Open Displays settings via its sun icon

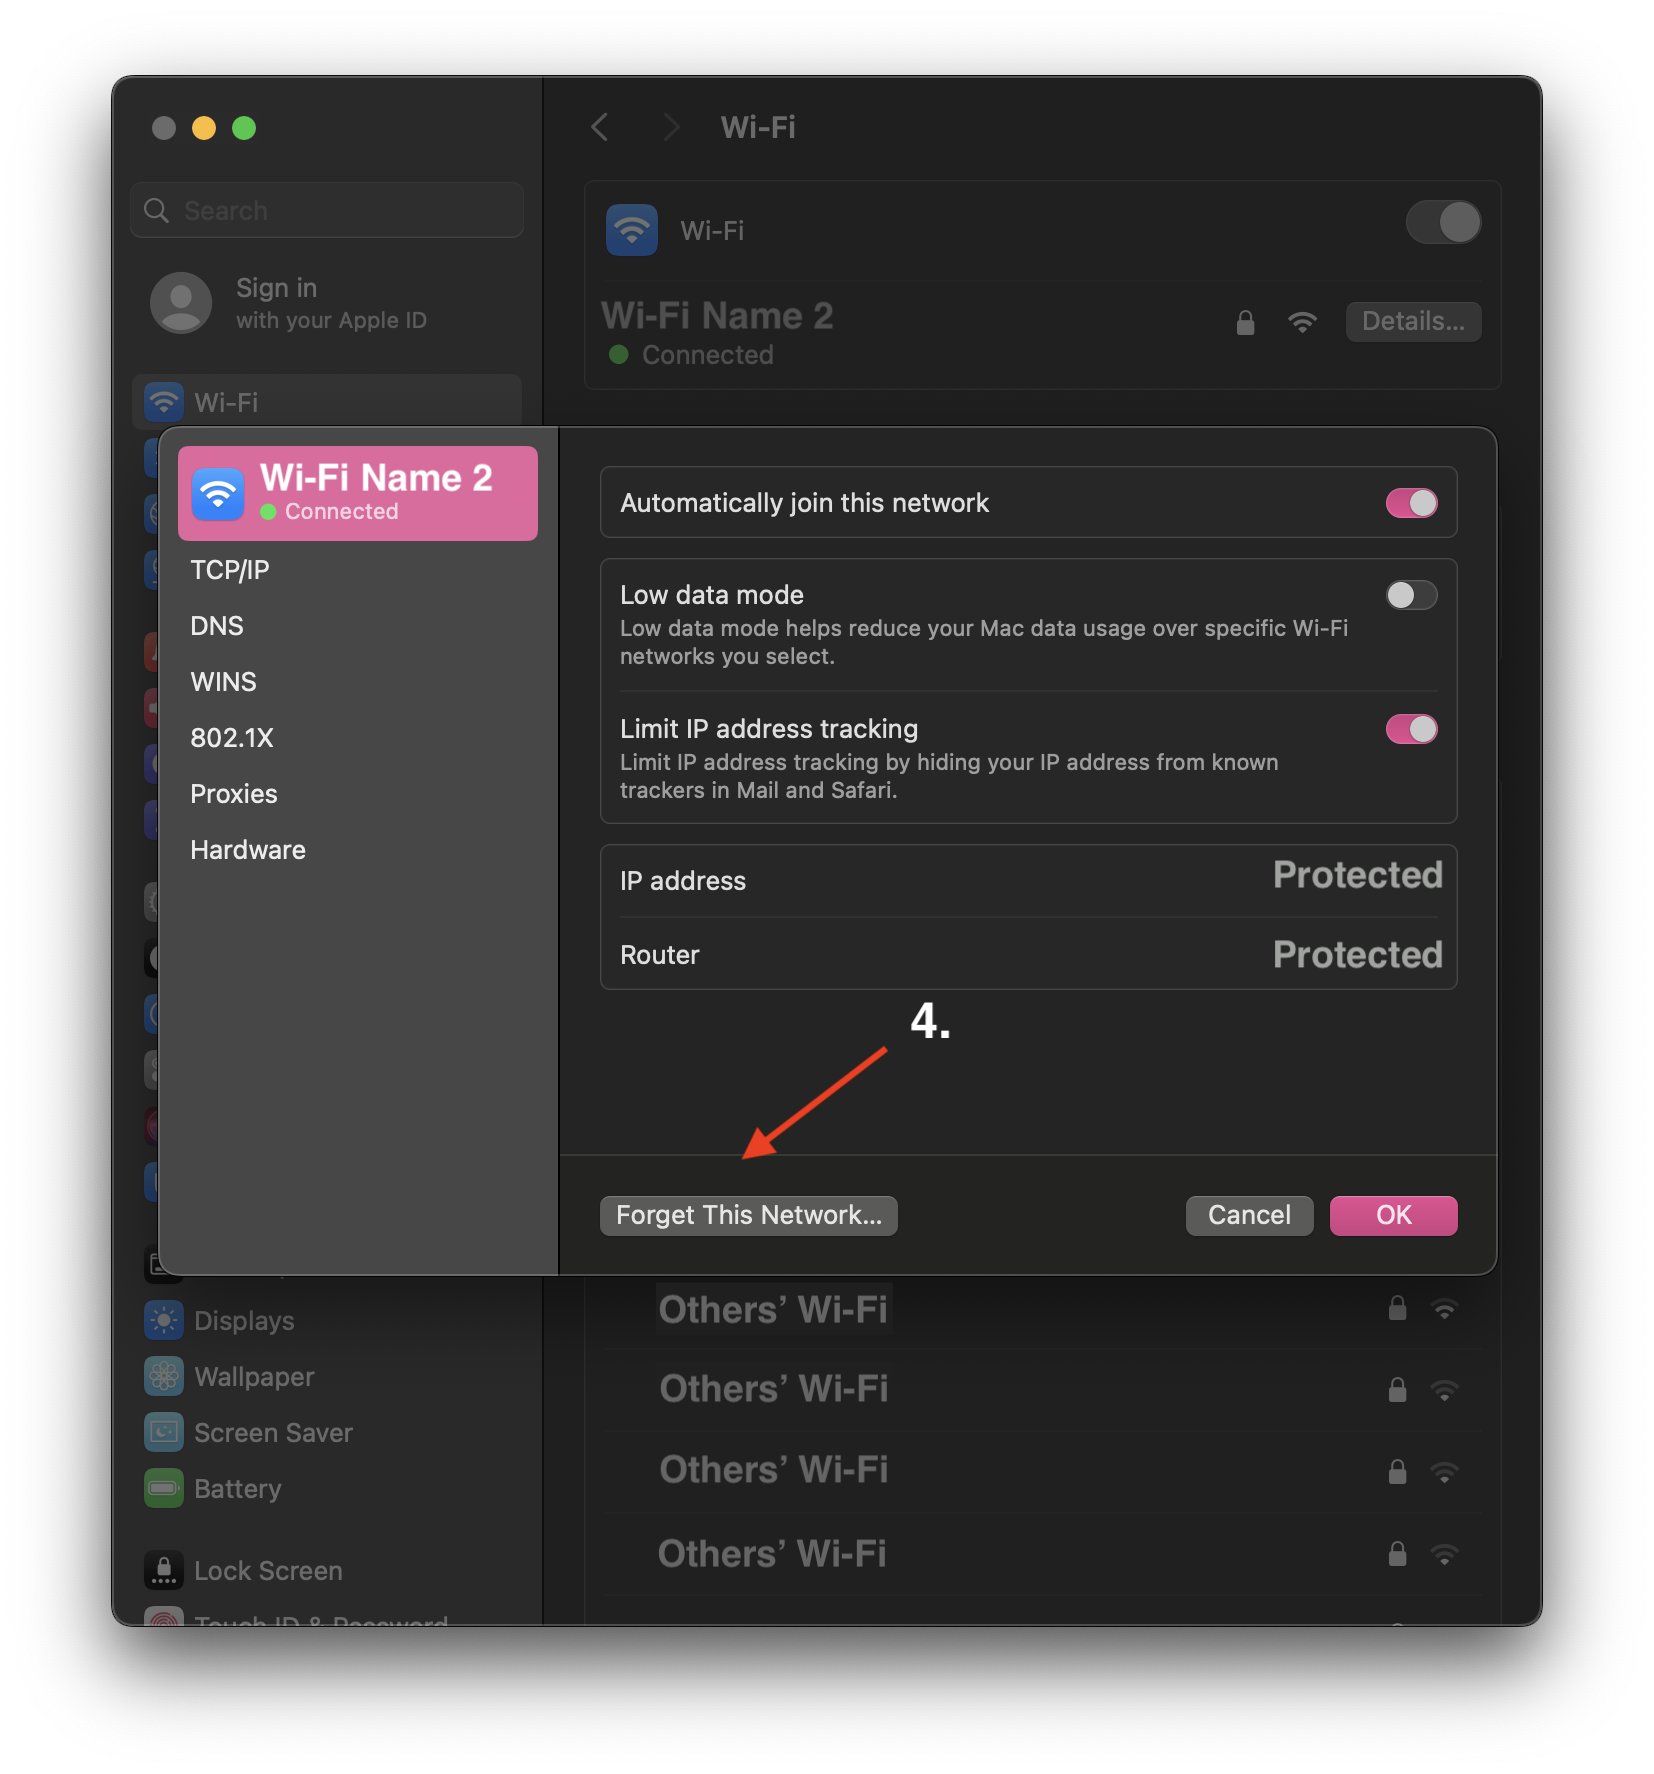164,1320
